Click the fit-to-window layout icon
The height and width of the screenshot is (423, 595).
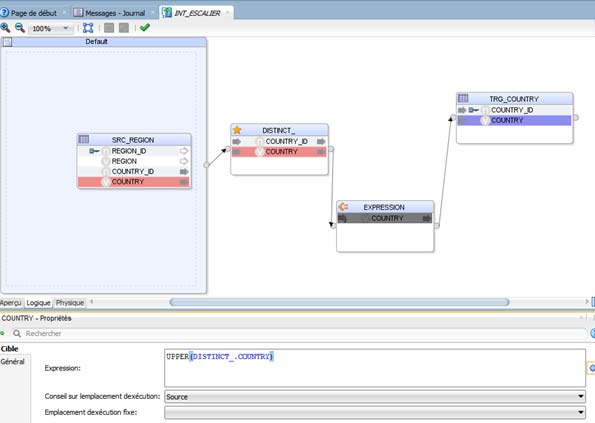tap(88, 28)
